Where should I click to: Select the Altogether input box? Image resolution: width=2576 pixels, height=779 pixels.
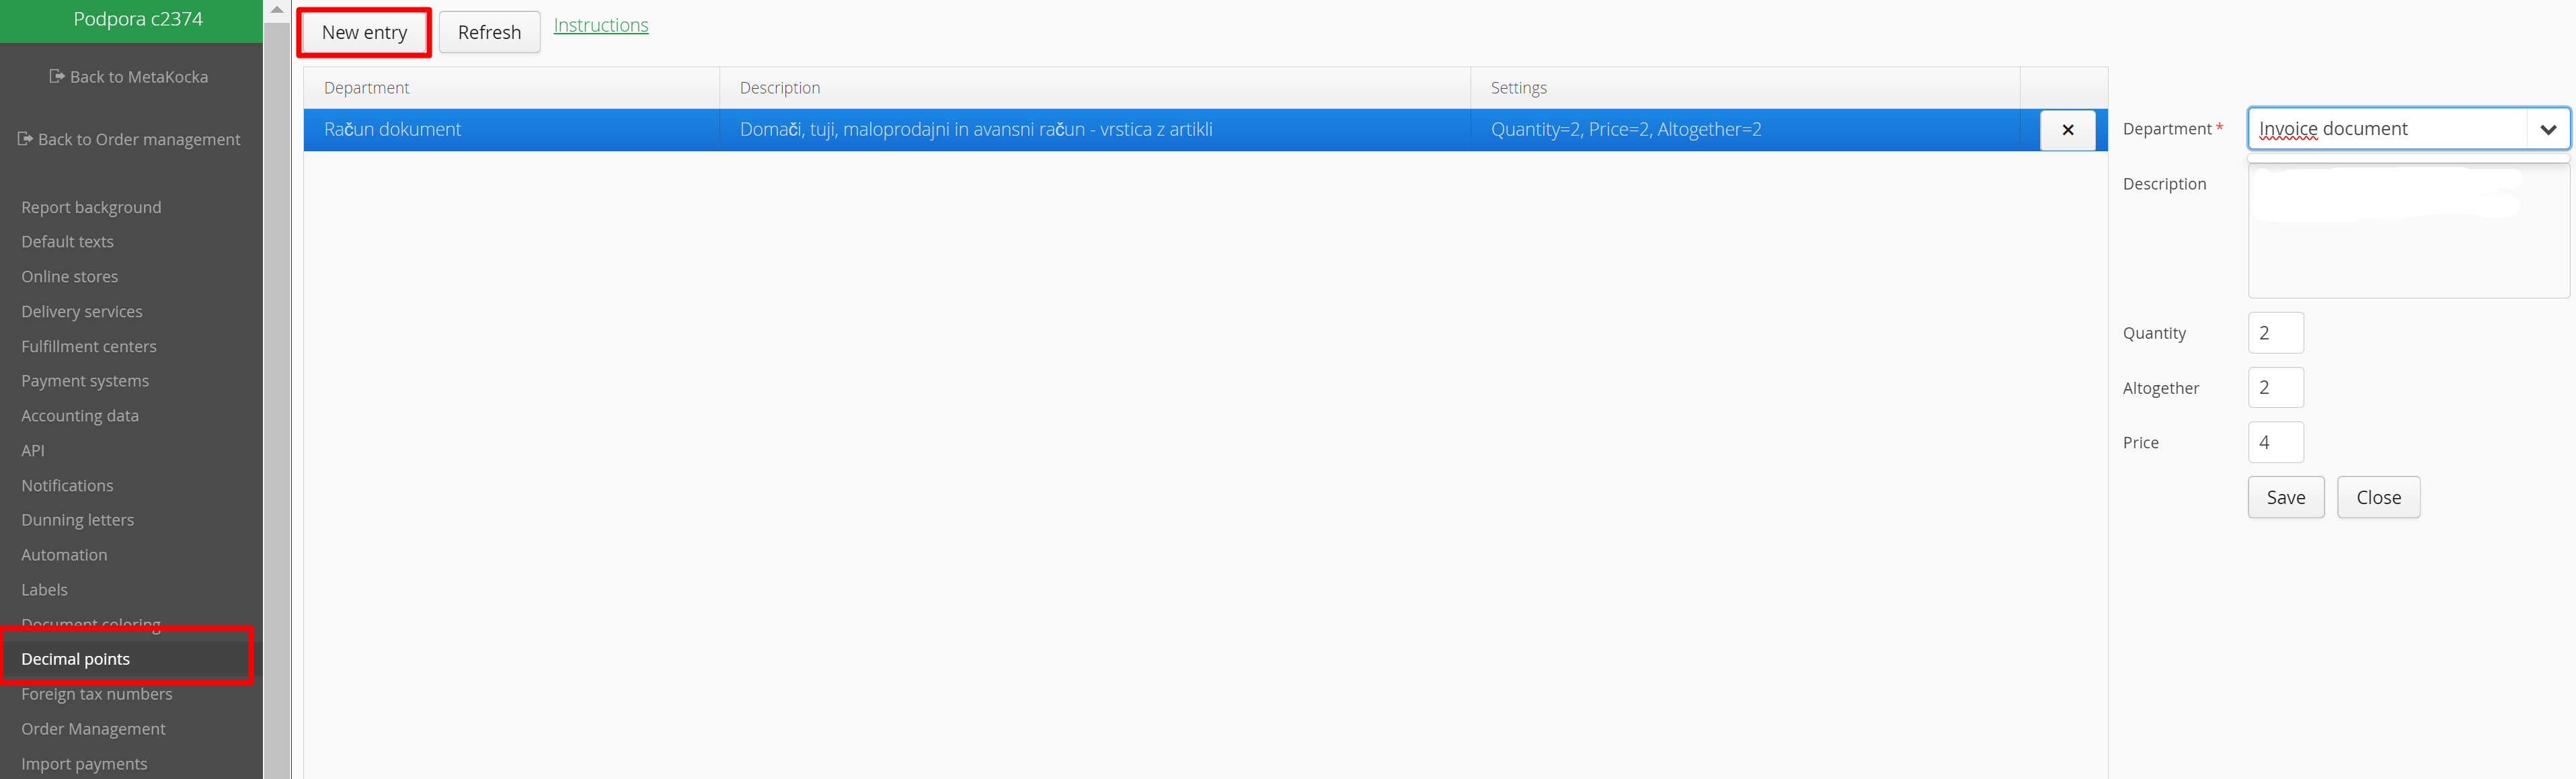(2275, 387)
